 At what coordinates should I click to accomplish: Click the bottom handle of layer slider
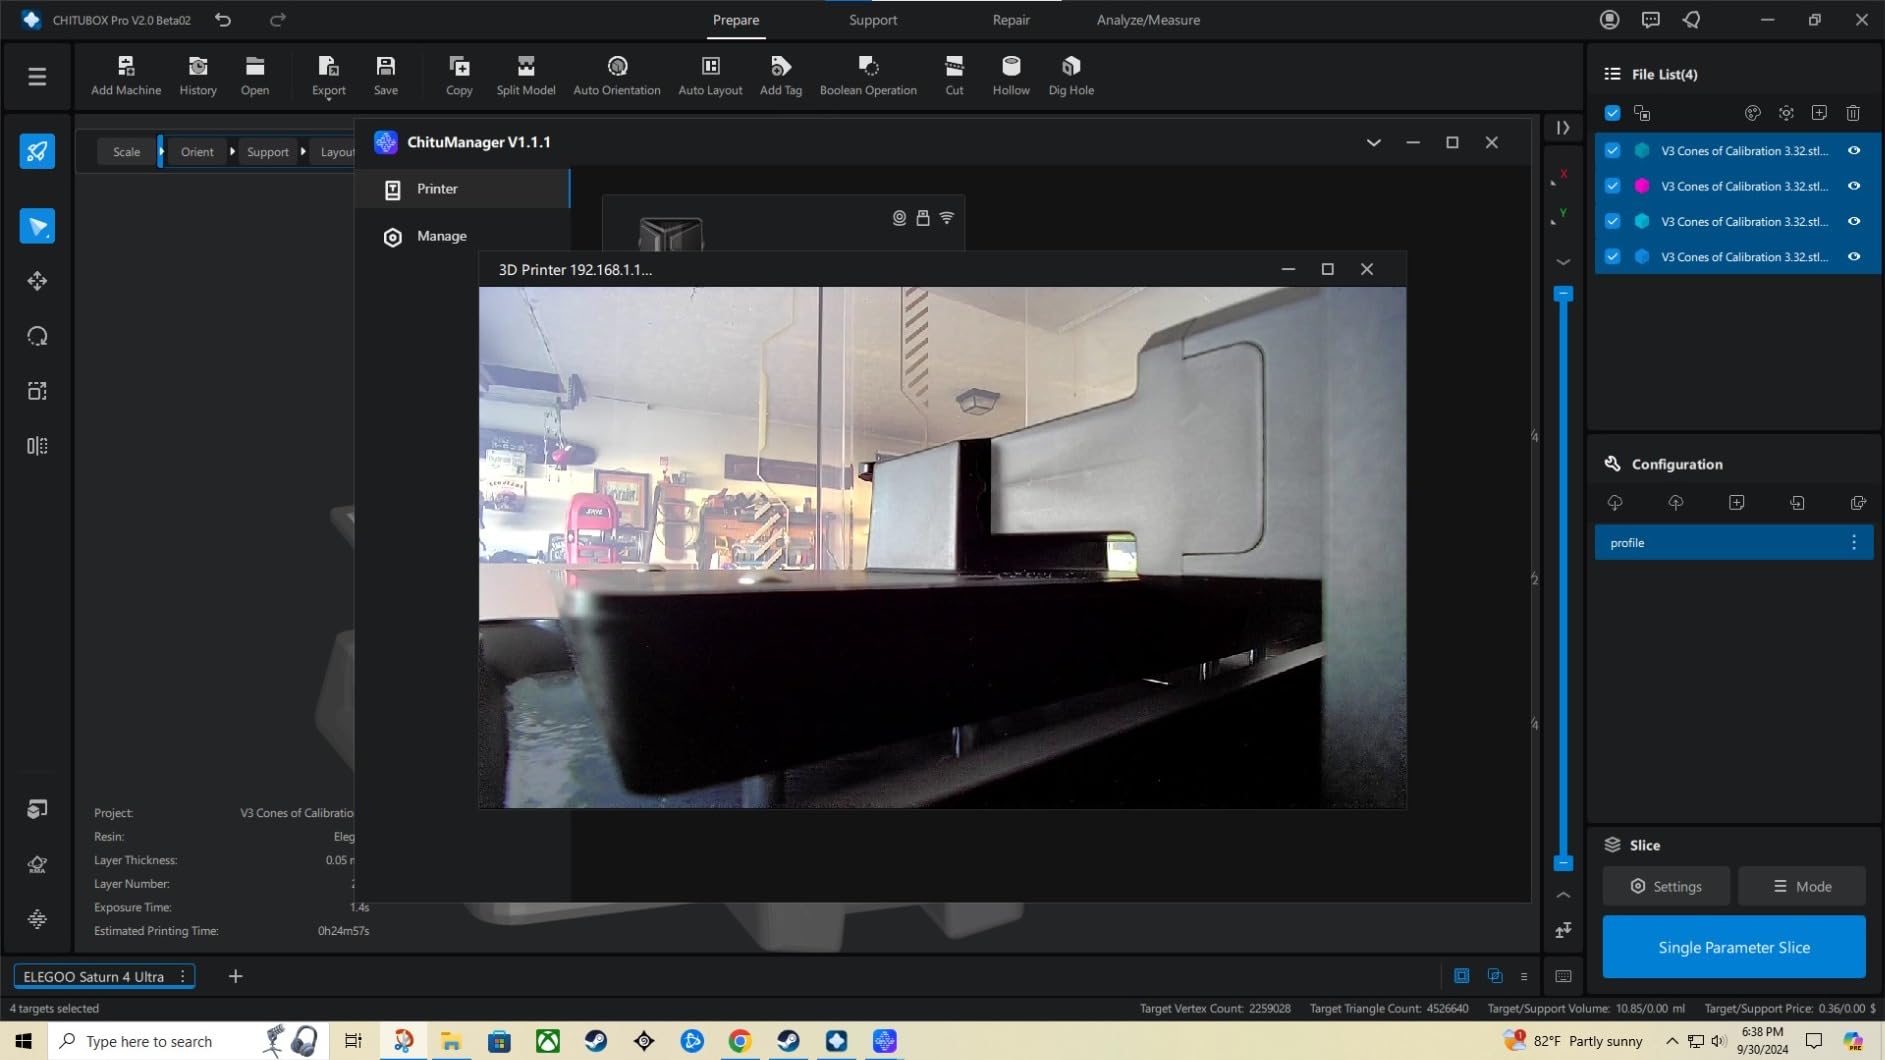(x=1563, y=863)
